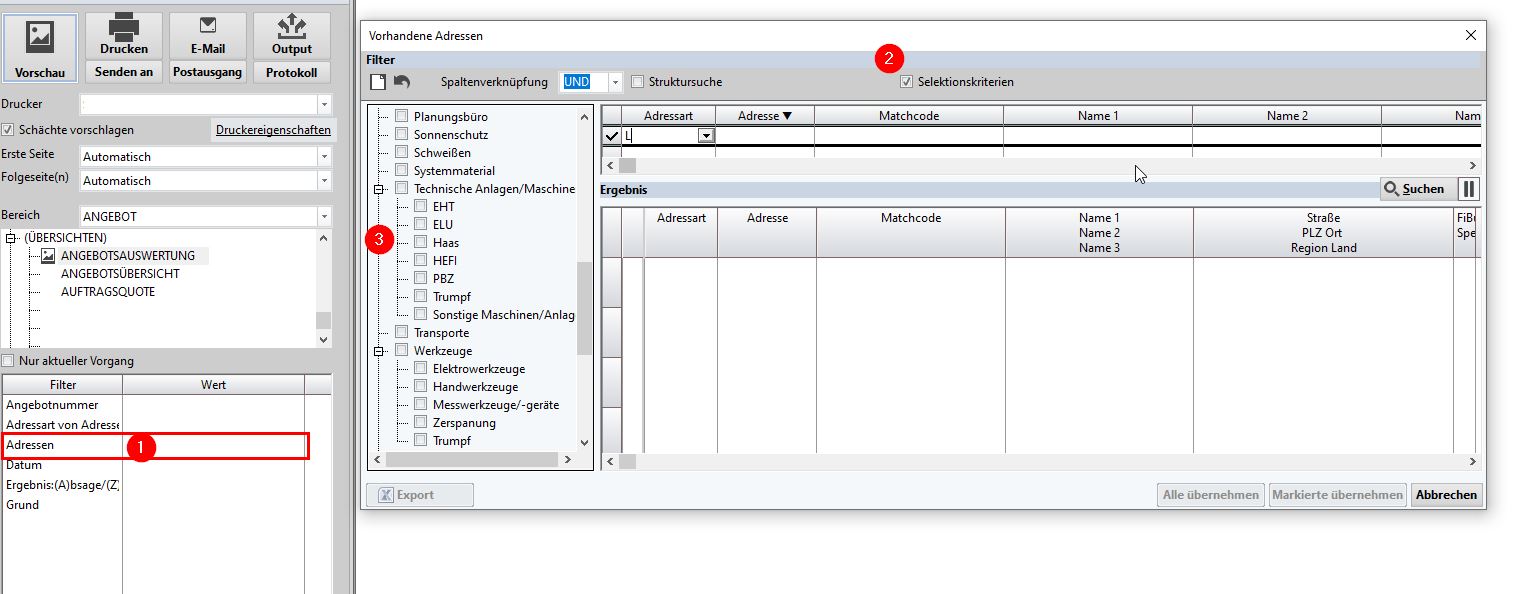Click the E-Mail envelope icon
1523x594 pixels.
208,26
